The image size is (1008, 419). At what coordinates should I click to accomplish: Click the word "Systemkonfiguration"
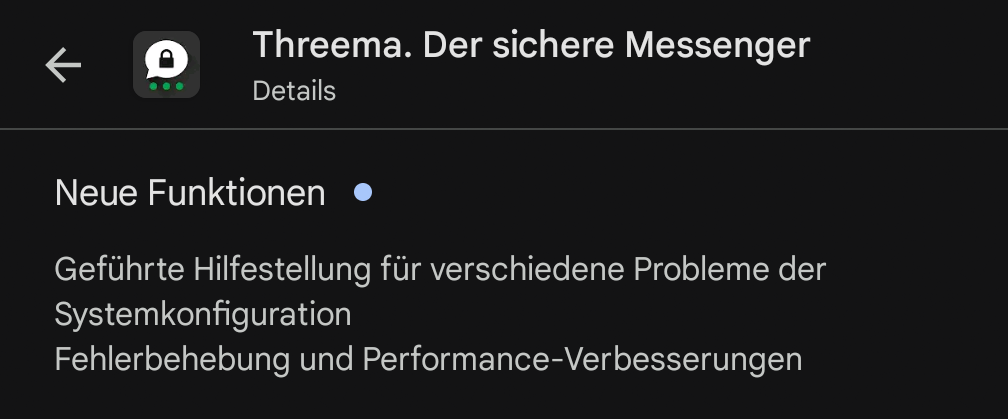203,314
